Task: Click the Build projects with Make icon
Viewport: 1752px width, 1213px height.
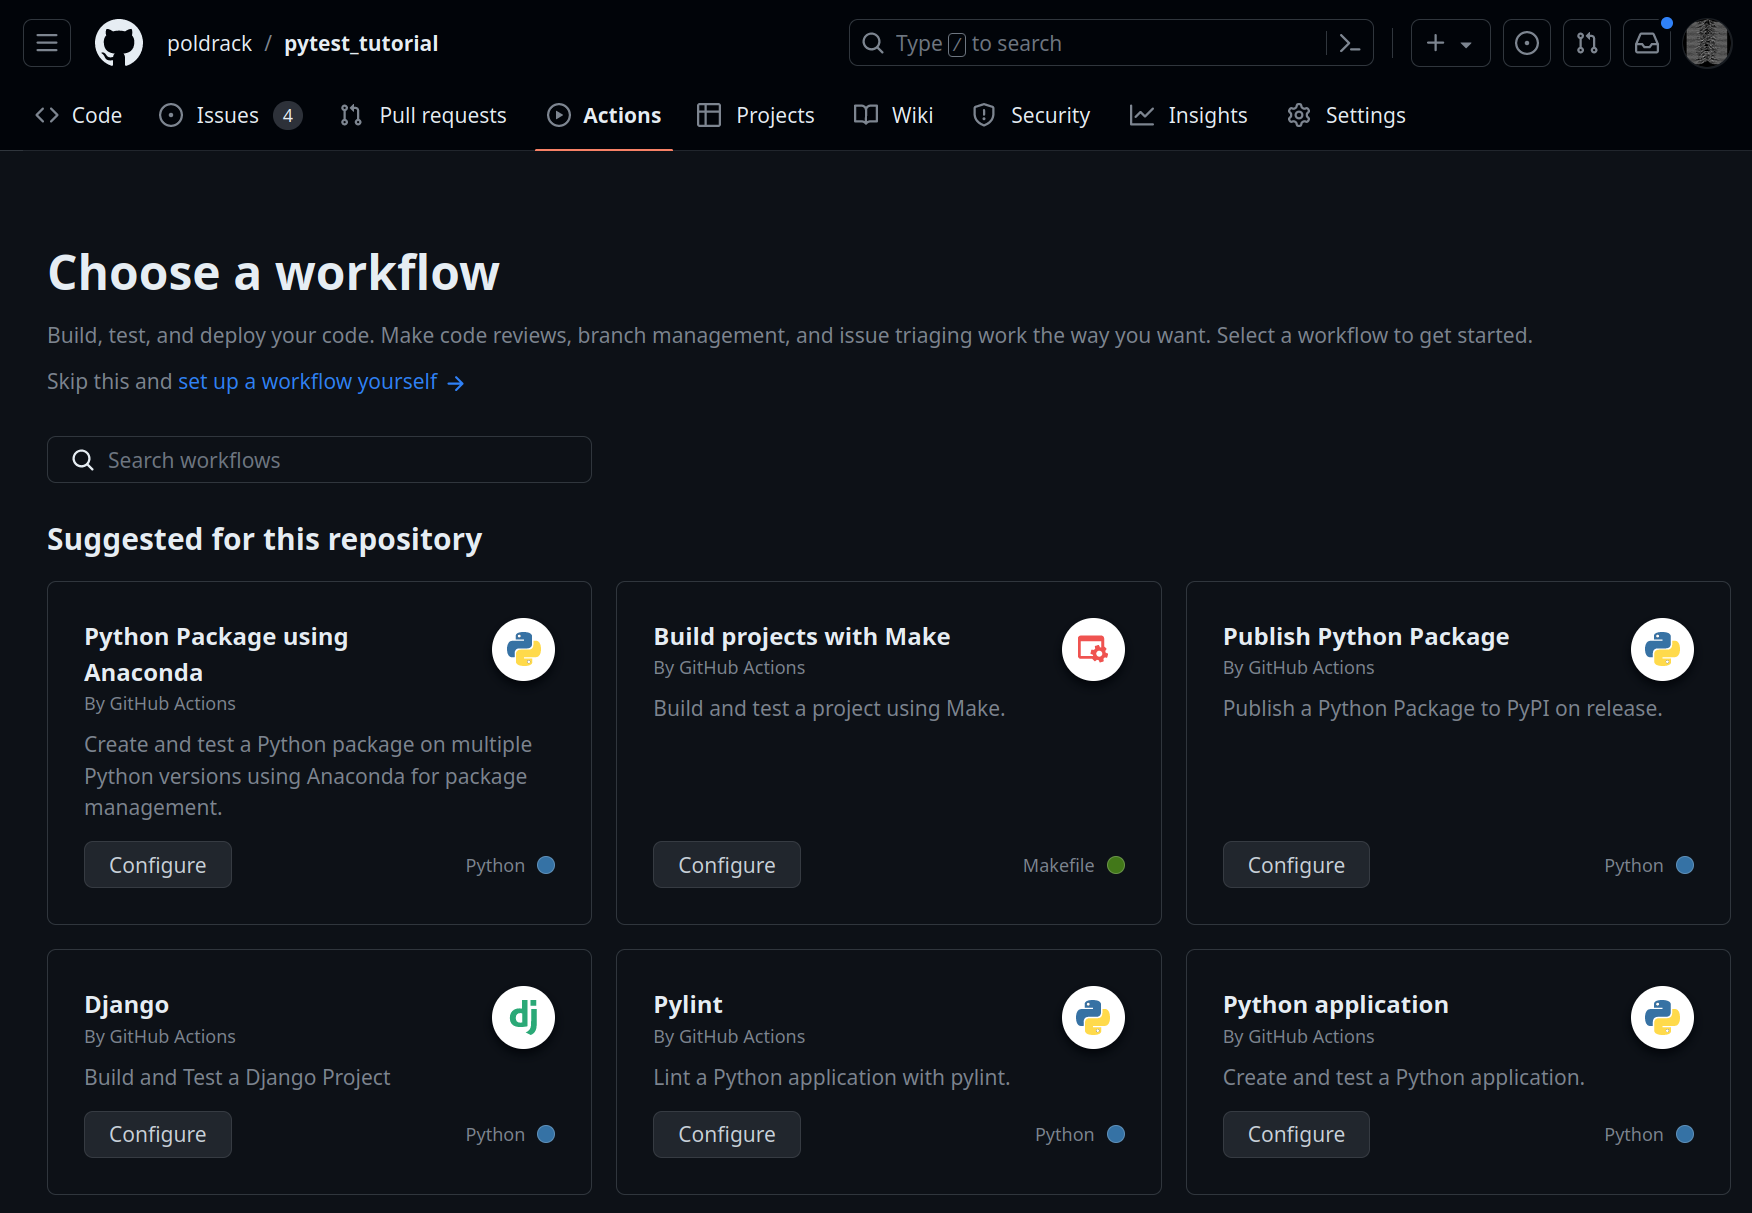Action: click(x=1092, y=650)
